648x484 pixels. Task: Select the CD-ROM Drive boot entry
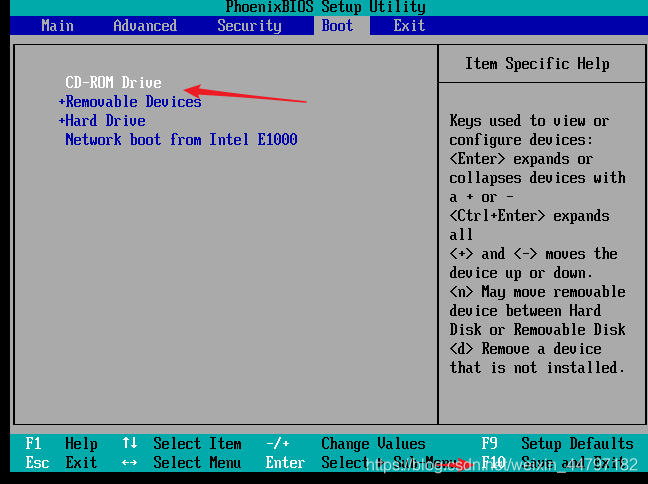(x=113, y=82)
